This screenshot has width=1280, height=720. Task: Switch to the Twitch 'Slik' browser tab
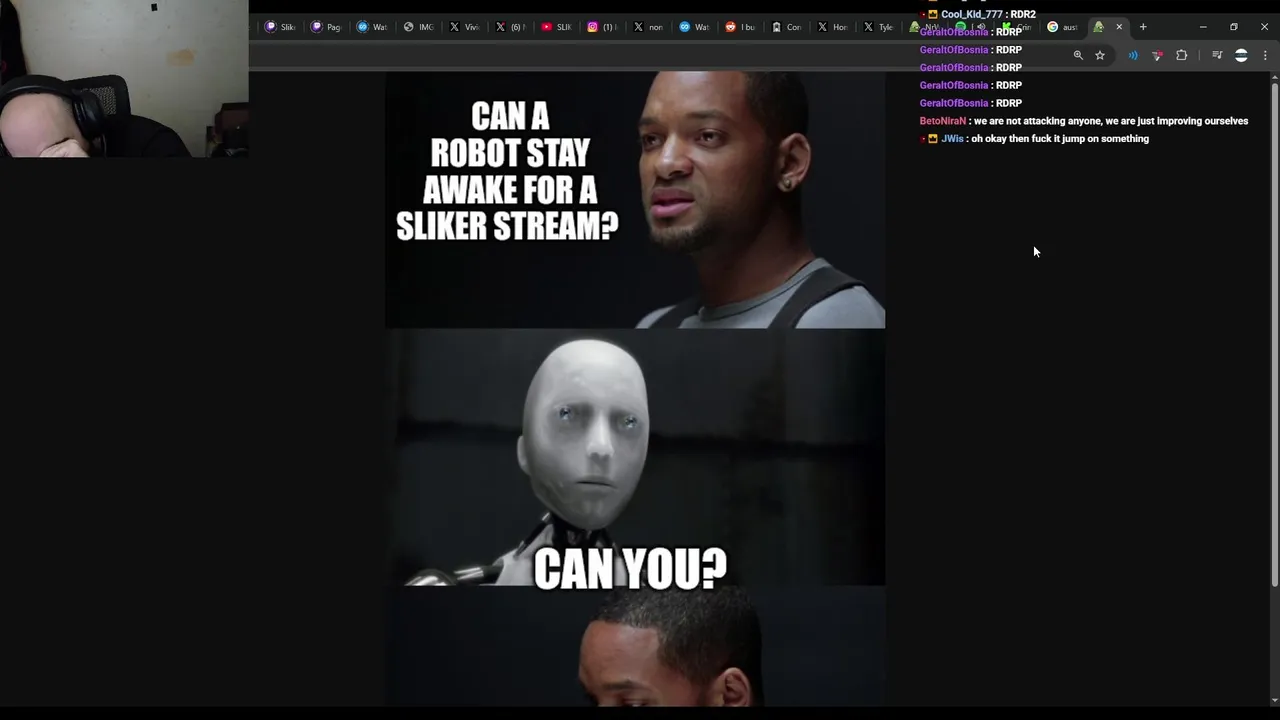279,27
